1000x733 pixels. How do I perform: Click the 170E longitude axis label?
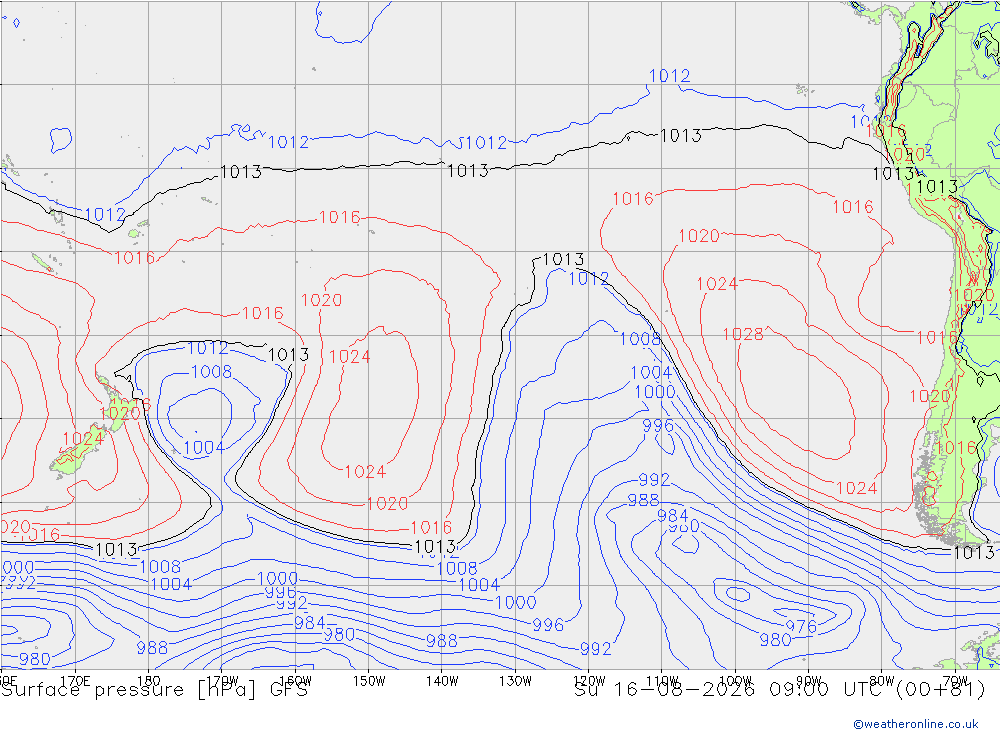pos(75,681)
